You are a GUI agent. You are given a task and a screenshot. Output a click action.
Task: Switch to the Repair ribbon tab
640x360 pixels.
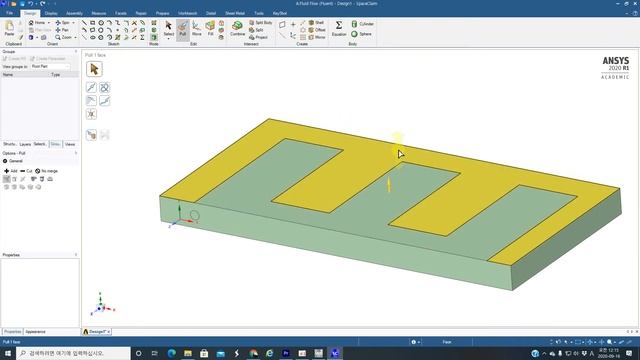click(x=141, y=13)
